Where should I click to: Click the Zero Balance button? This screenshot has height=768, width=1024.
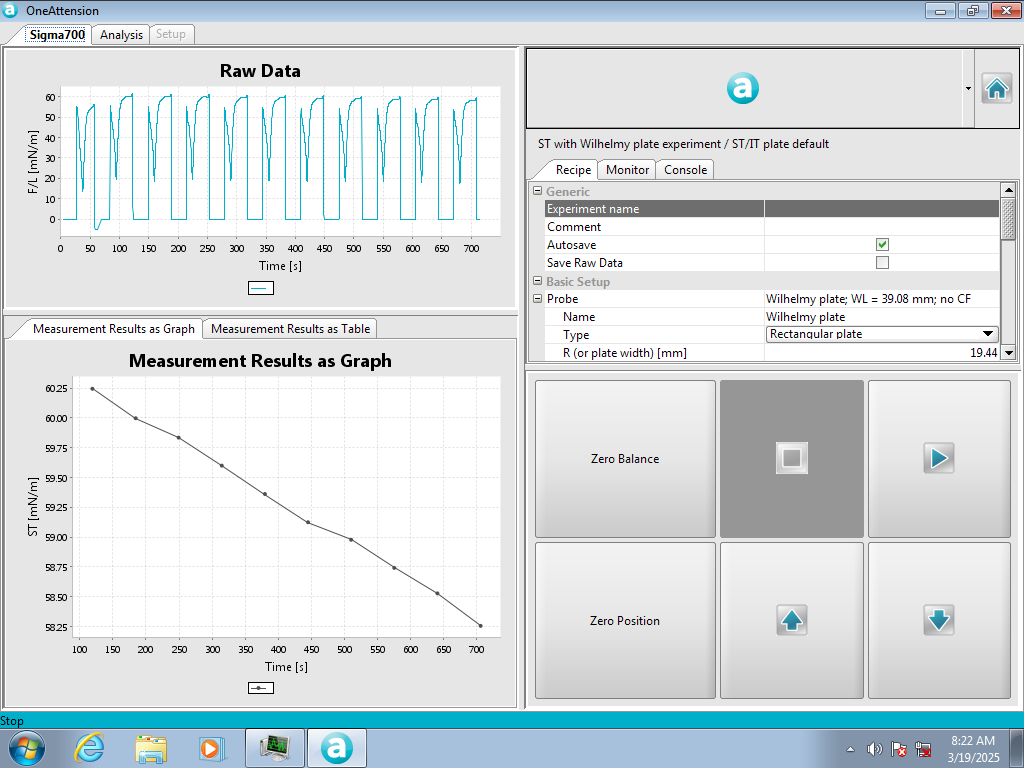[x=625, y=458]
